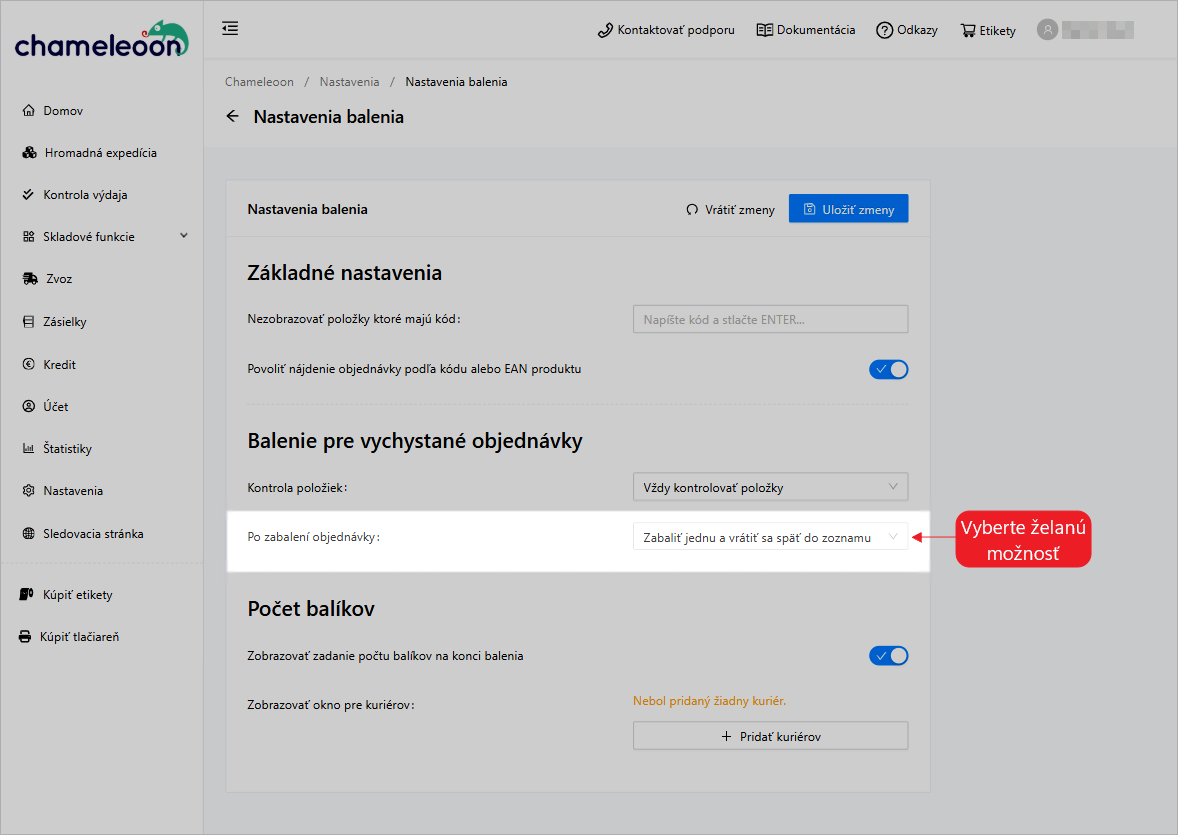Screen dimensions: 1178x835
Task: Click the chameleoon logo
Action: click(x=101, y=40)
